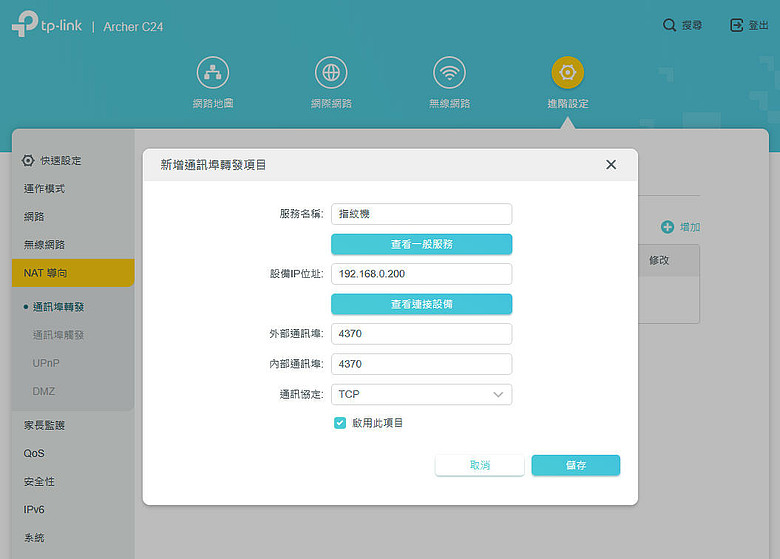Click the 儲存 save button

[x=576, y=466]
